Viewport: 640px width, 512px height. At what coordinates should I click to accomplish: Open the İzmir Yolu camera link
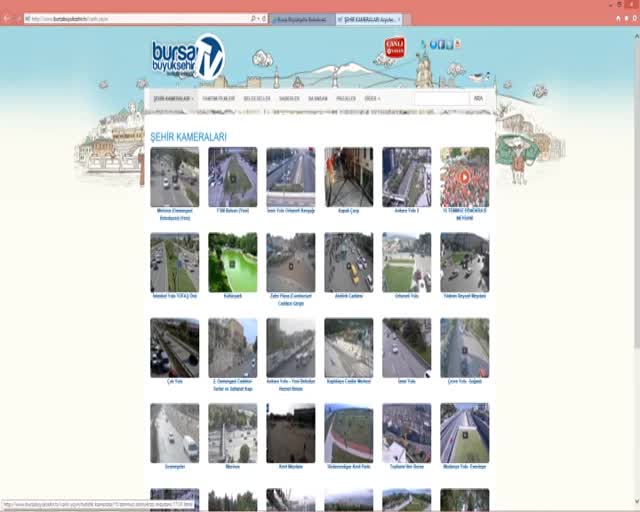tap(407, 381)
